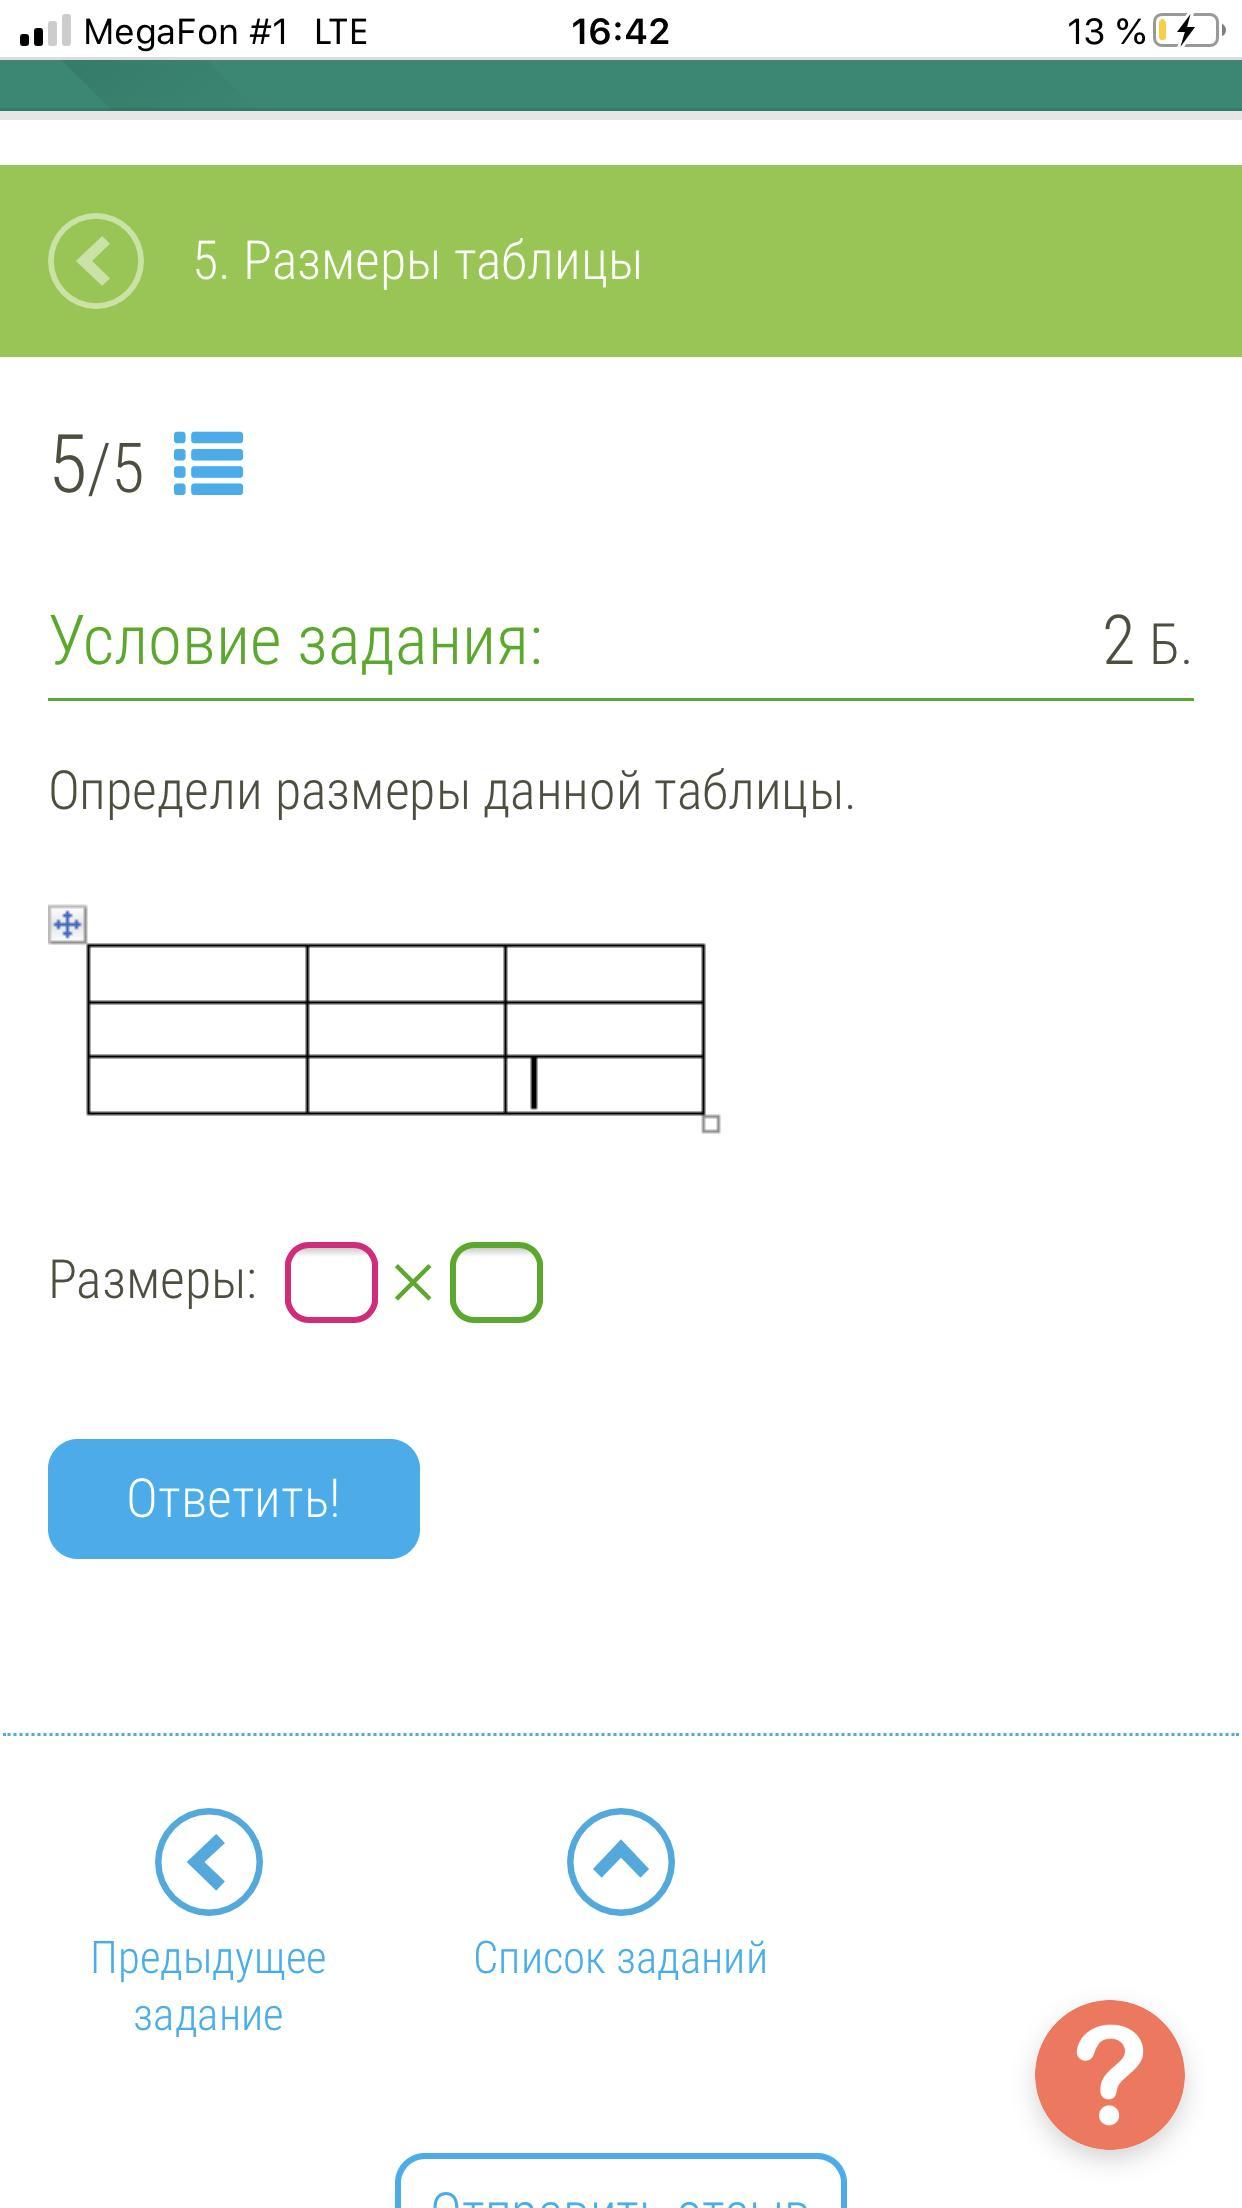Focus the green-bordered size input box
This screenshot has height=2208, width=1242.
coord(496,1282)
